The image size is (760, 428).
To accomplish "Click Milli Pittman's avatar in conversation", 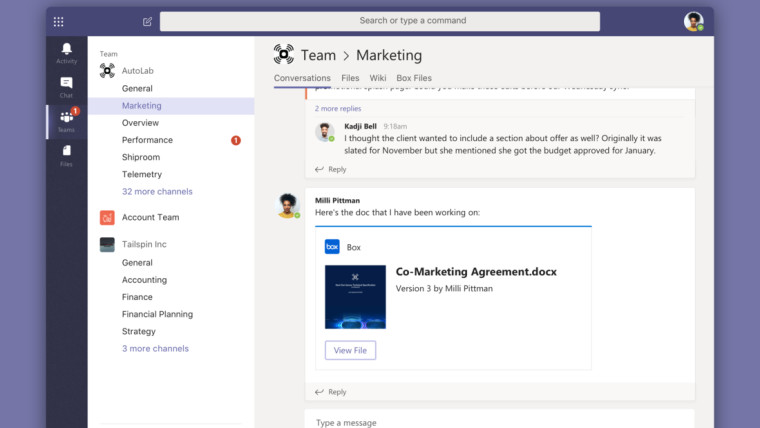I will coord(287,205).
